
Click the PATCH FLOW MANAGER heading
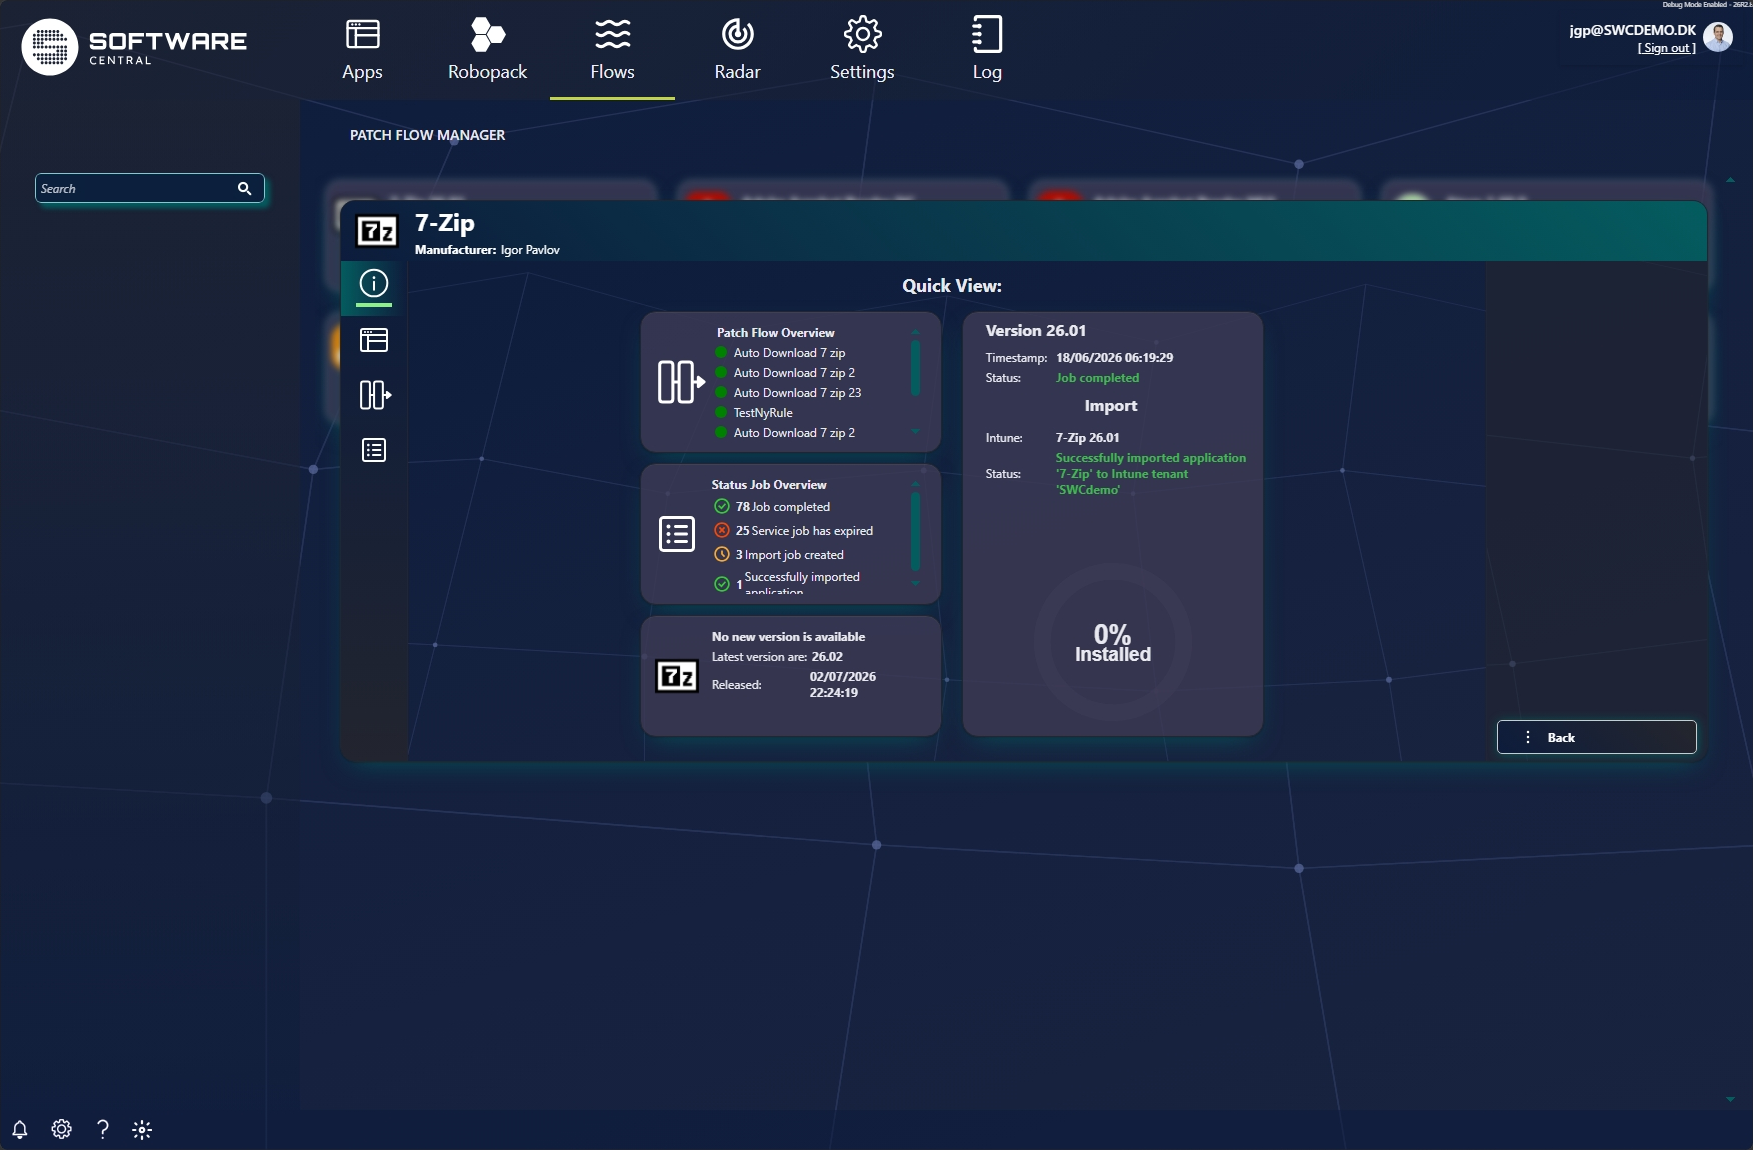click(427, 135)
